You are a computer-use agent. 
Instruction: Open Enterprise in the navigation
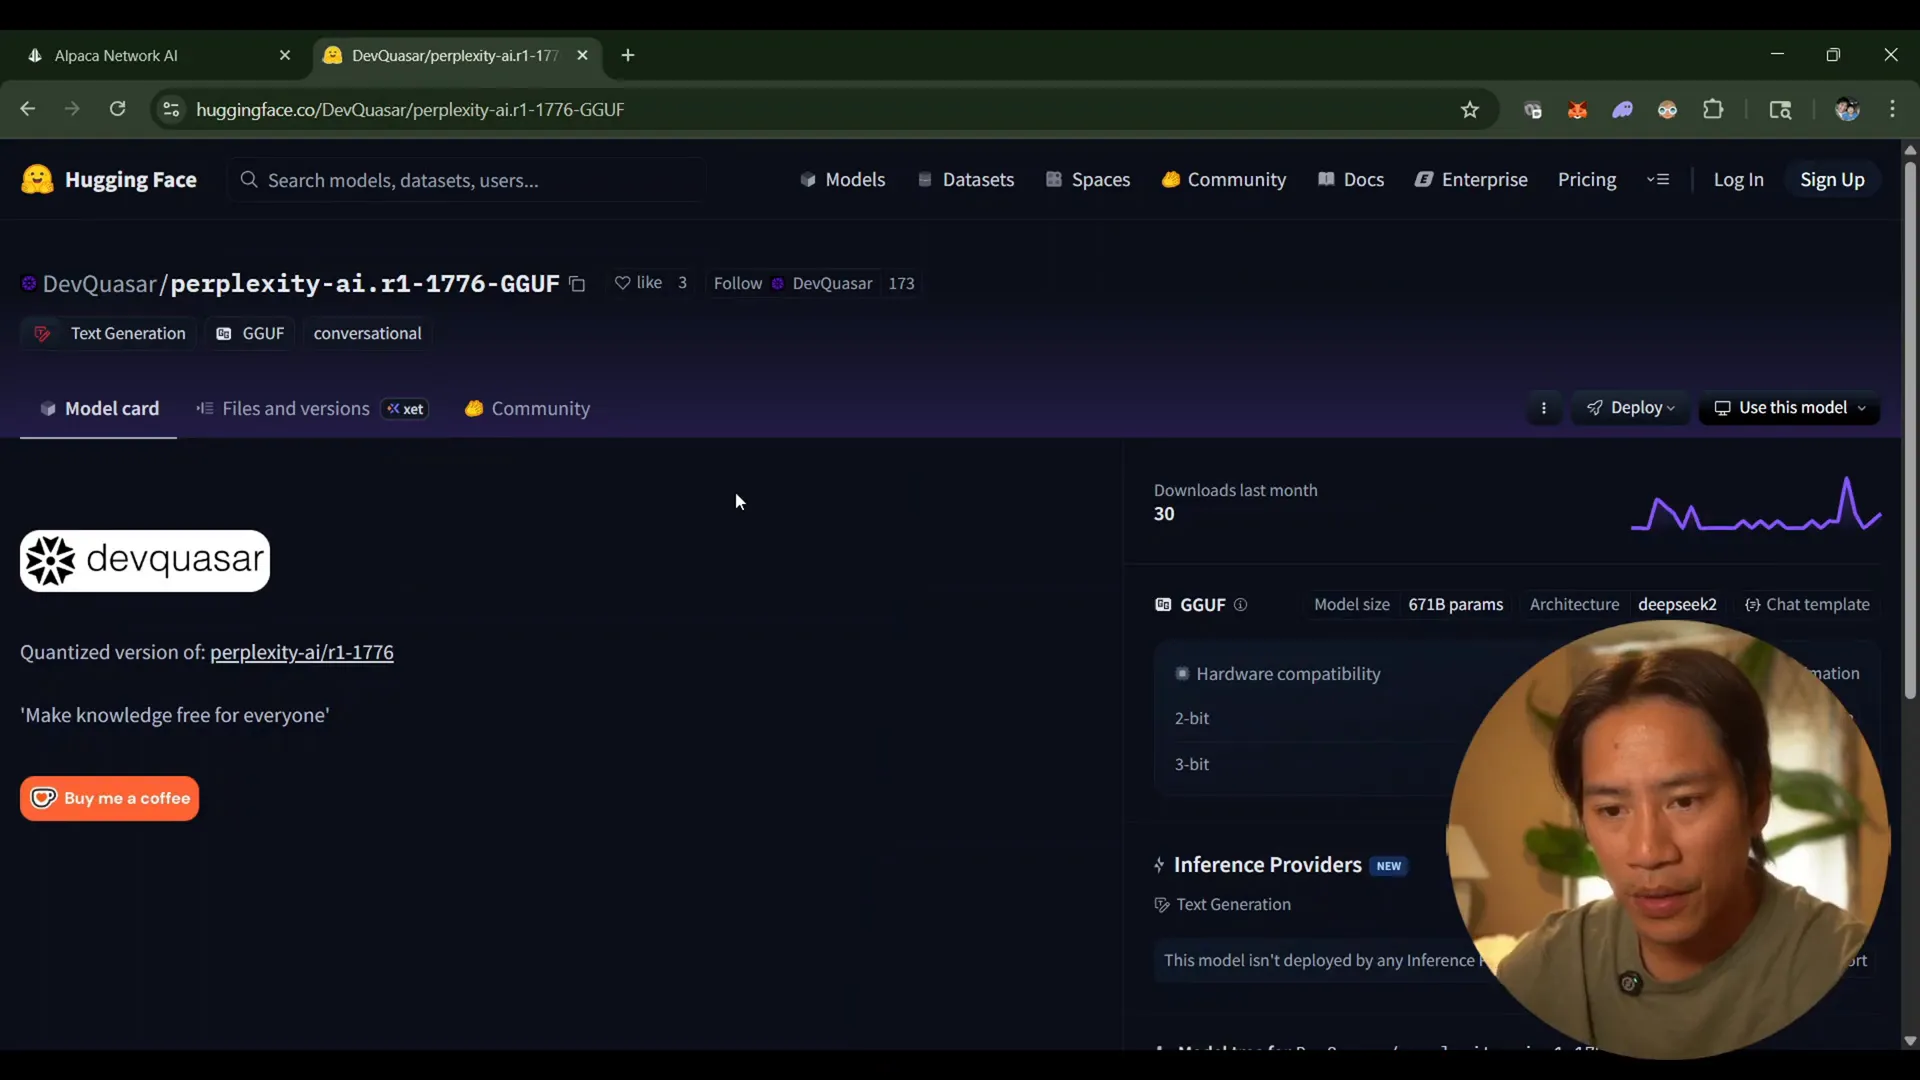pos(1471,180)
